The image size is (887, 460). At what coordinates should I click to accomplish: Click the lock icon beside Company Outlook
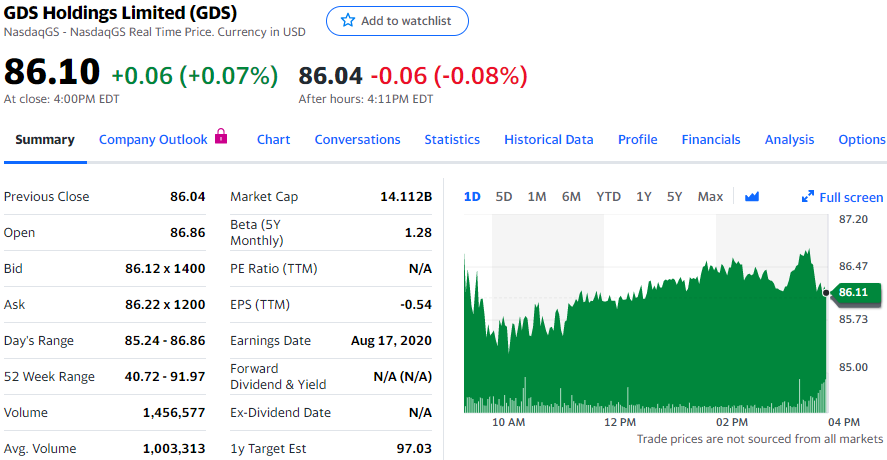[221, 137]
